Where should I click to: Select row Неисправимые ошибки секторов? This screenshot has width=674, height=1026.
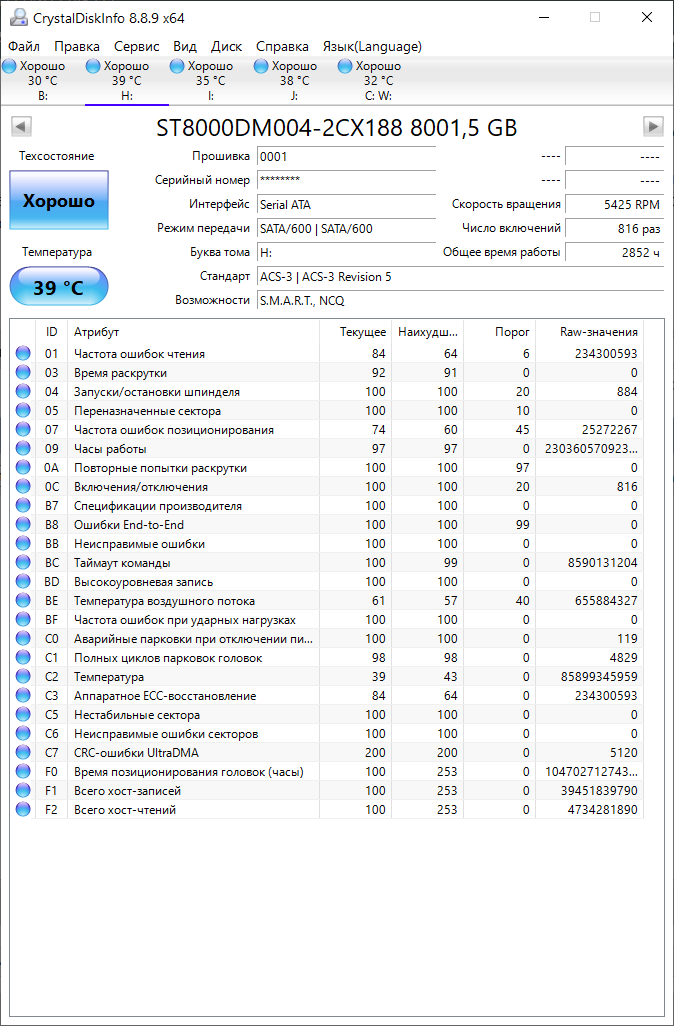(327, 733)
